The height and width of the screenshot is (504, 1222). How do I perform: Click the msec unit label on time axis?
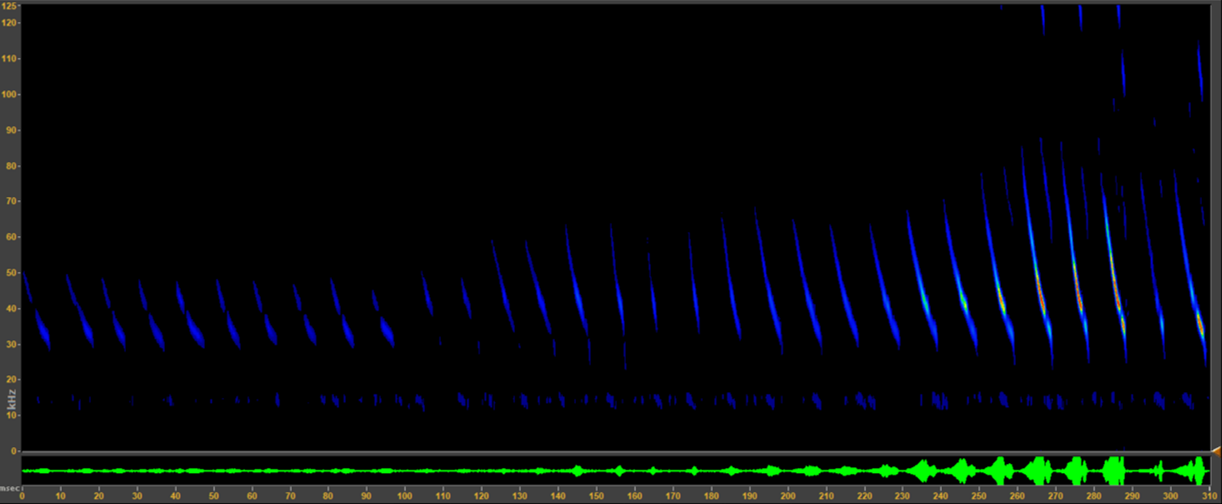(10, 487)
